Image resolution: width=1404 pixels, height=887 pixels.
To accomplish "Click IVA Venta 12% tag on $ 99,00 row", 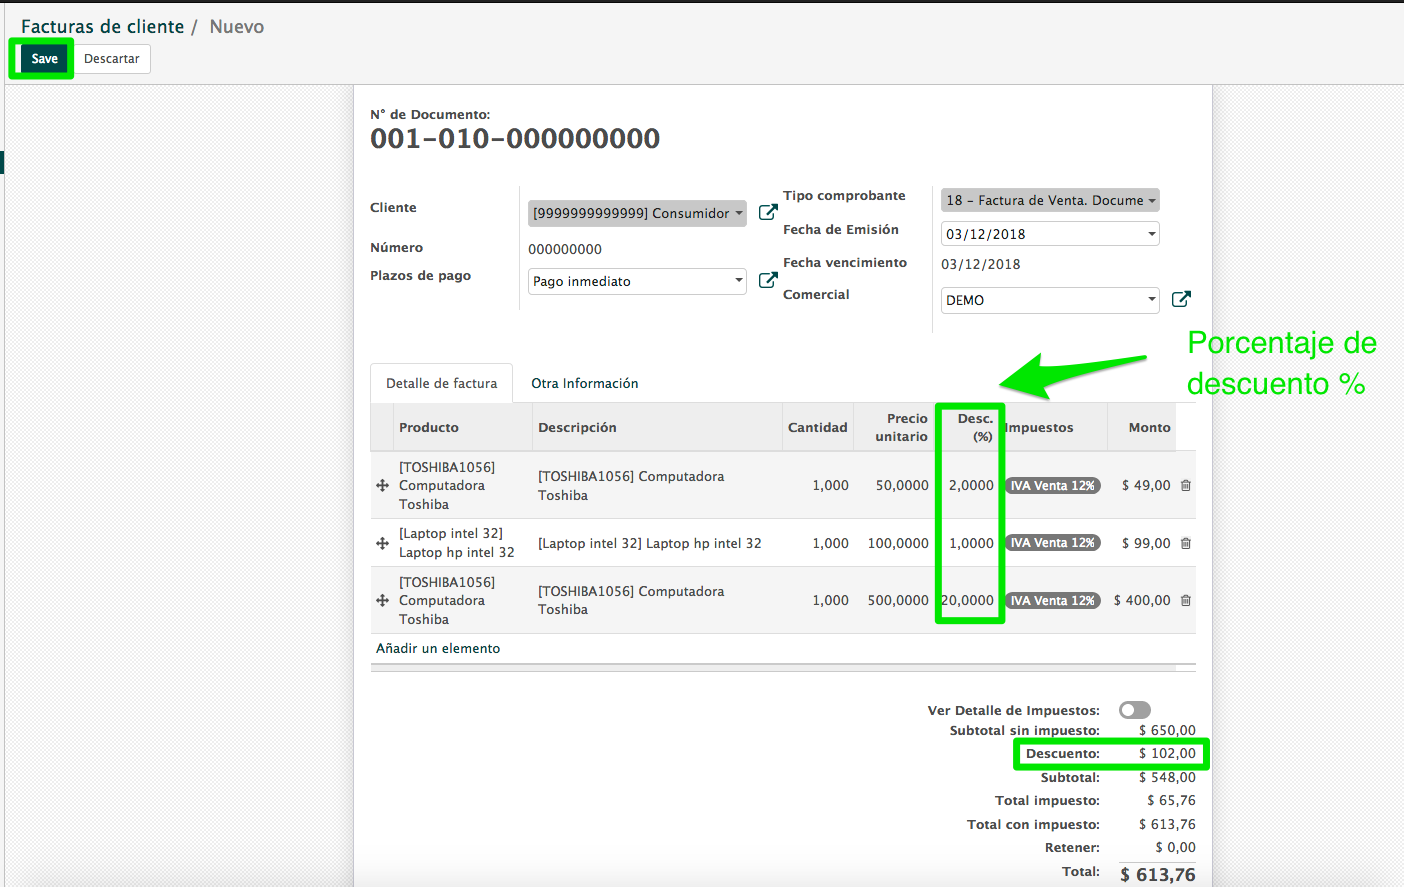I will [x=1053, y=543].
